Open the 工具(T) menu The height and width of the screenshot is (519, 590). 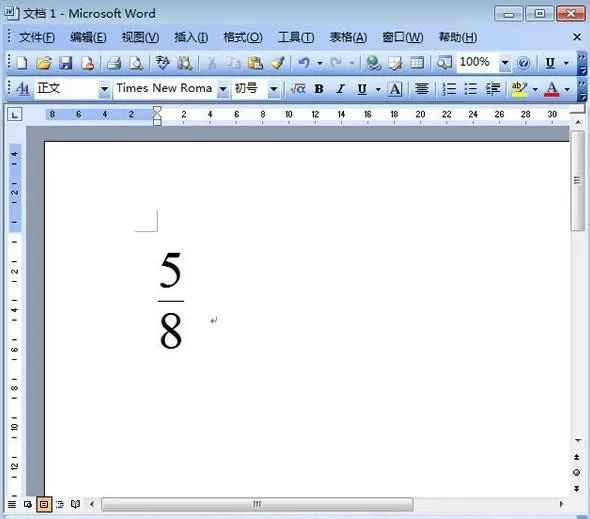click(x=296, y=37)
